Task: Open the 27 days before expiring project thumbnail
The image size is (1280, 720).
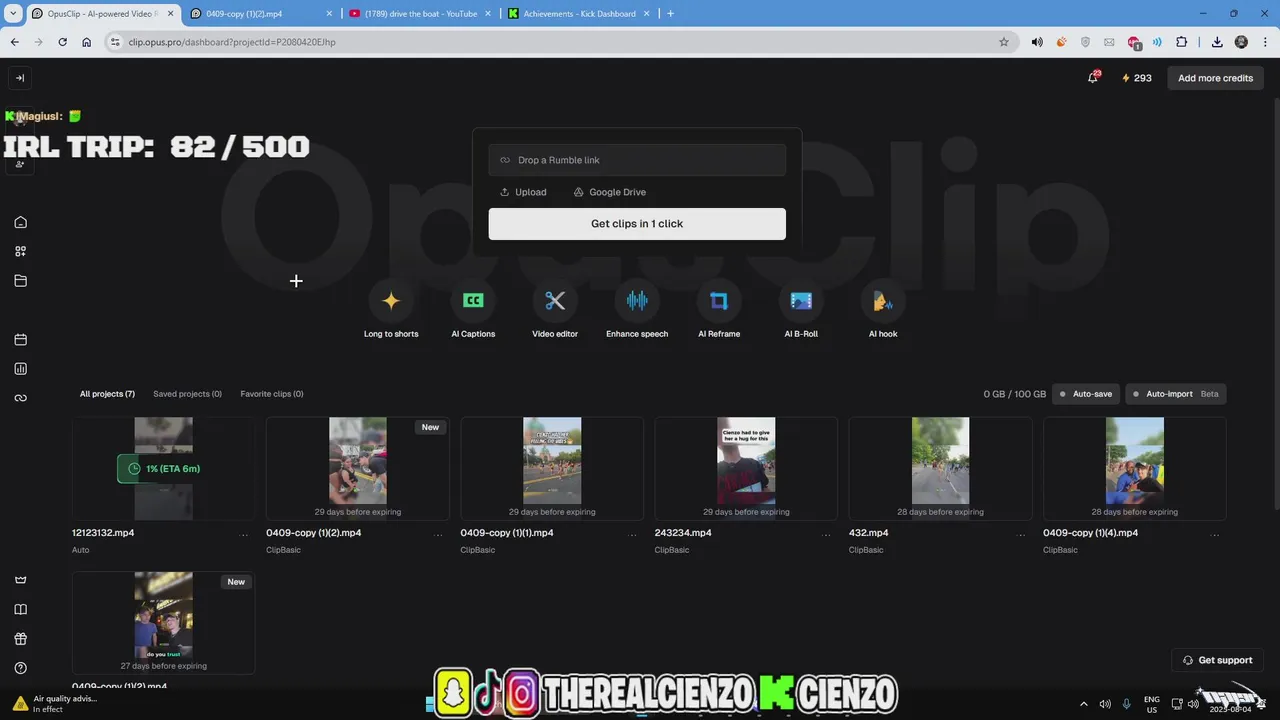Action: 163,622
